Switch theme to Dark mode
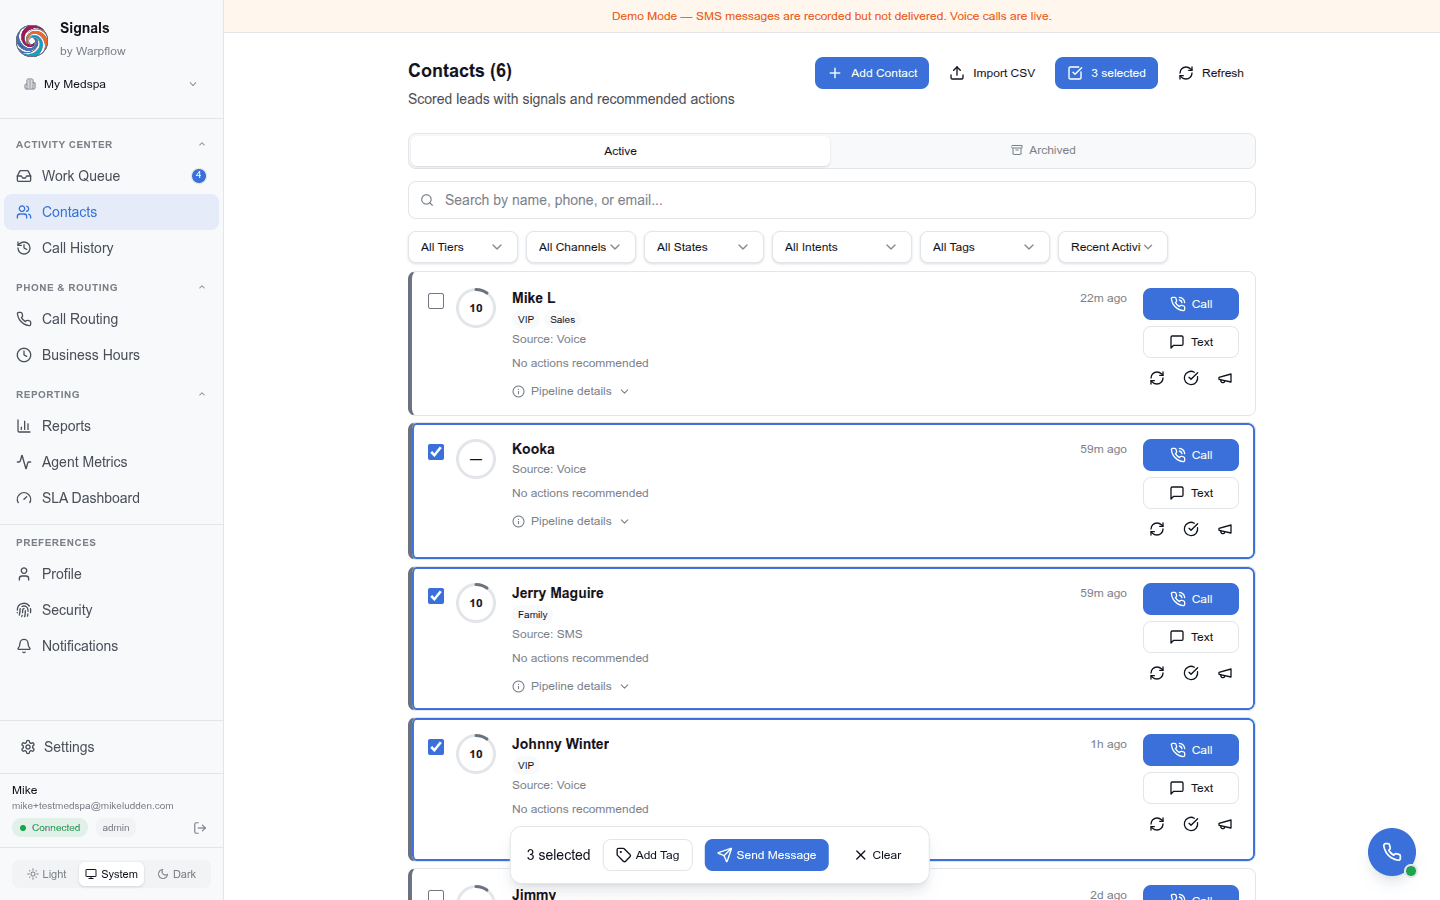 pos(178,873)
